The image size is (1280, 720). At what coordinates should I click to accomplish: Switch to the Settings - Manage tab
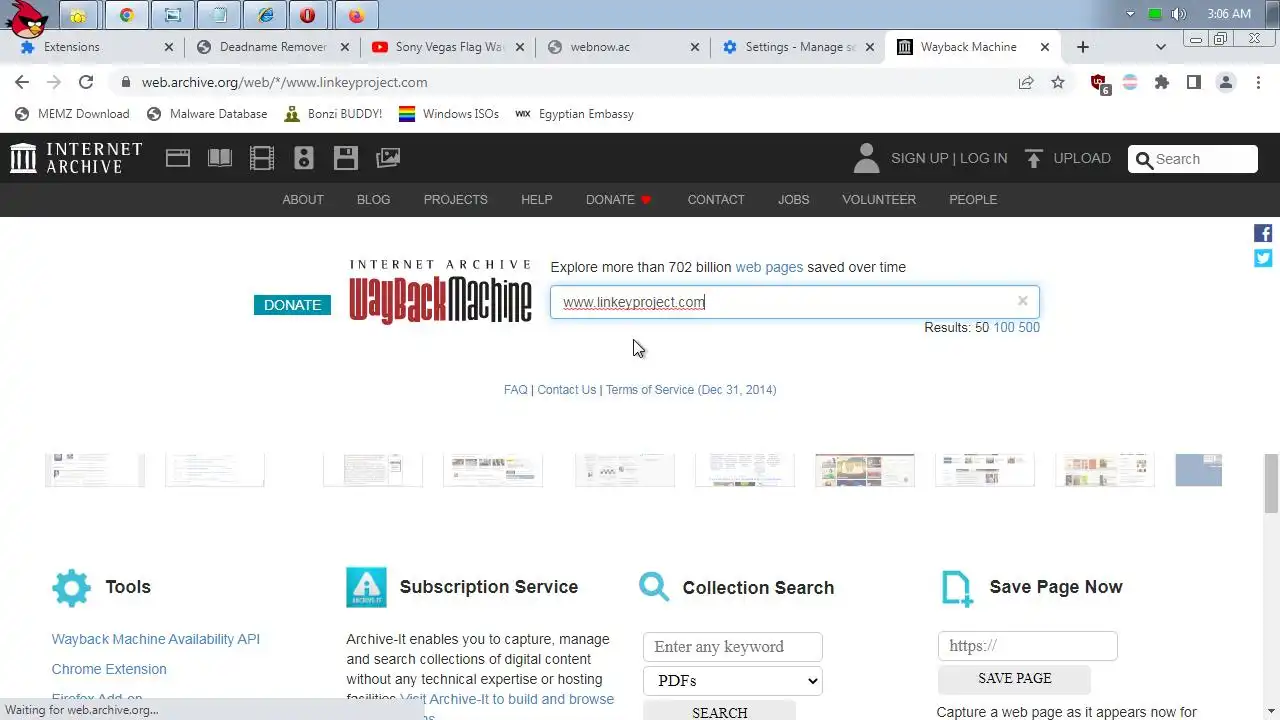click(798, 47)
